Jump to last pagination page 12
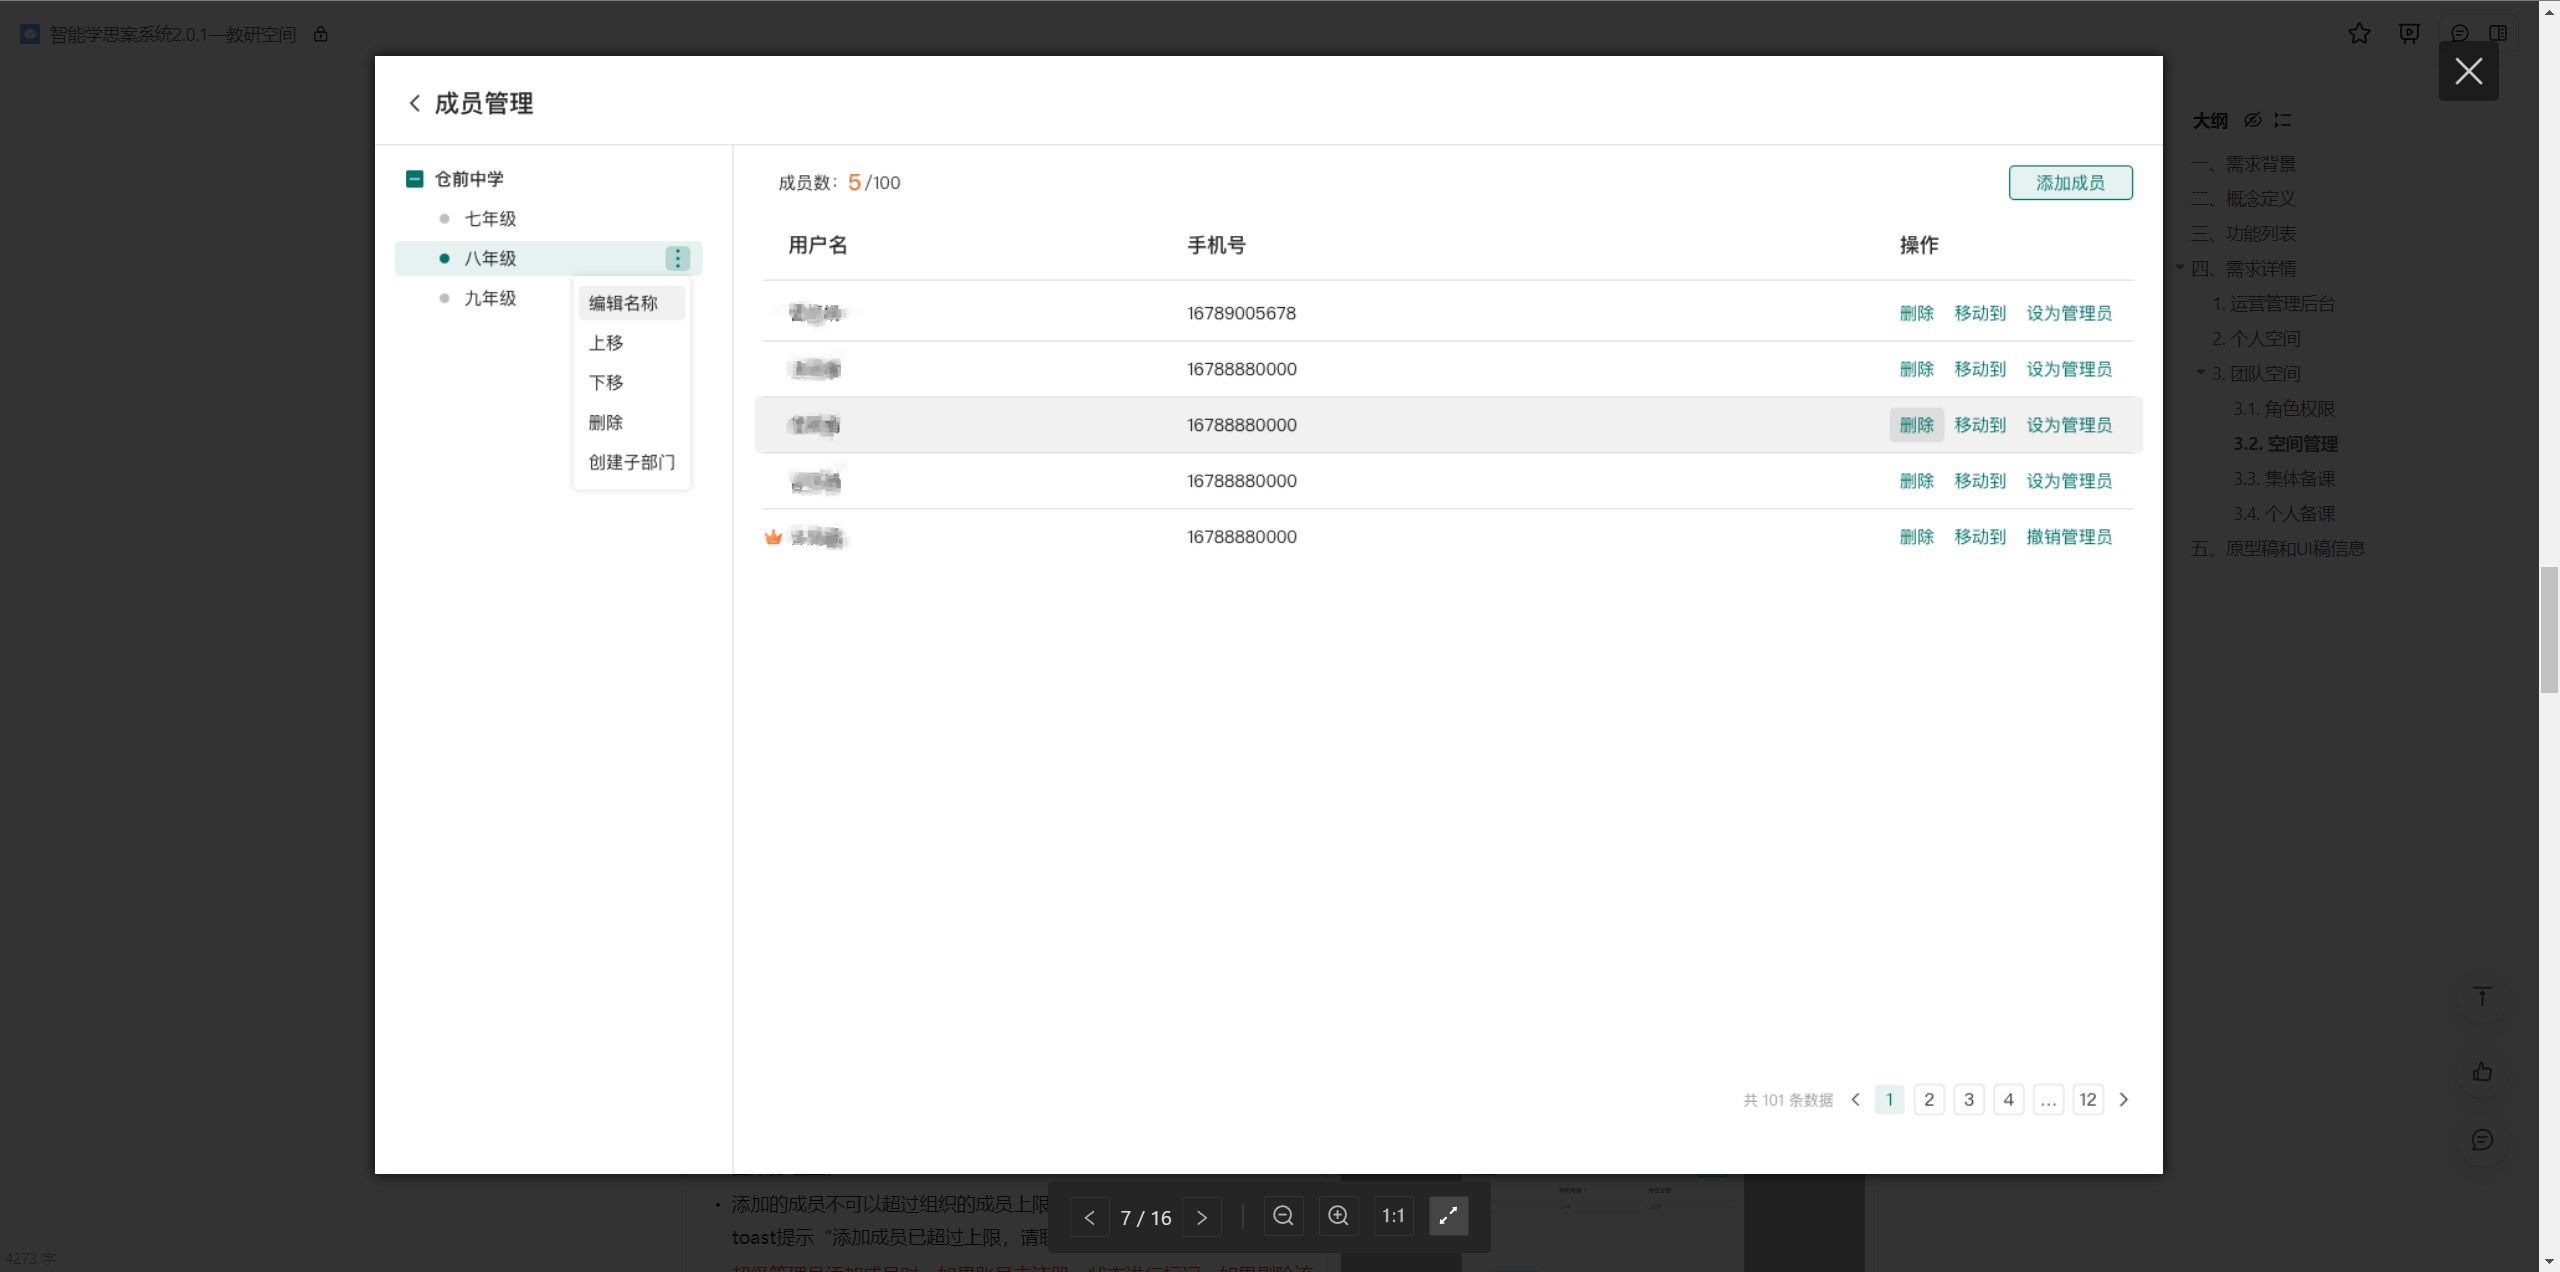The height and width of the screenshot is (1272, 2560). click(2088, 1100)
